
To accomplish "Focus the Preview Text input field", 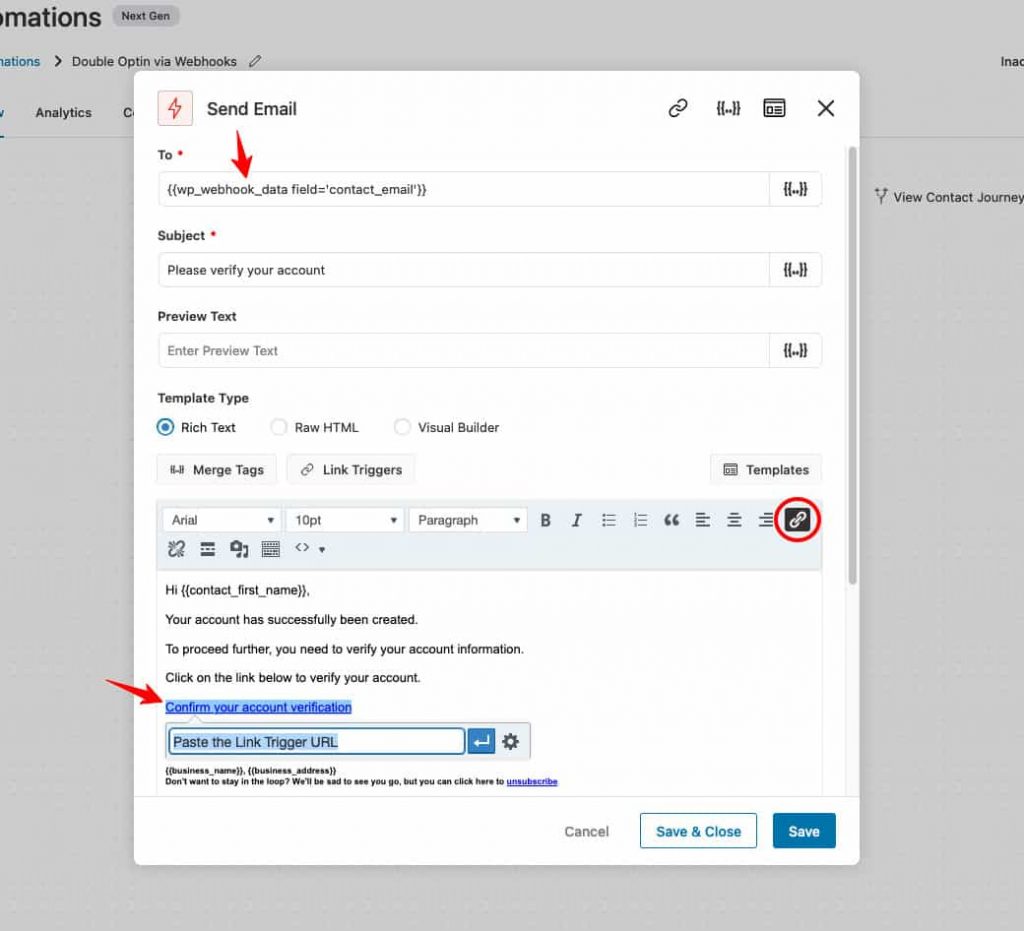I will tap(464, 351).
